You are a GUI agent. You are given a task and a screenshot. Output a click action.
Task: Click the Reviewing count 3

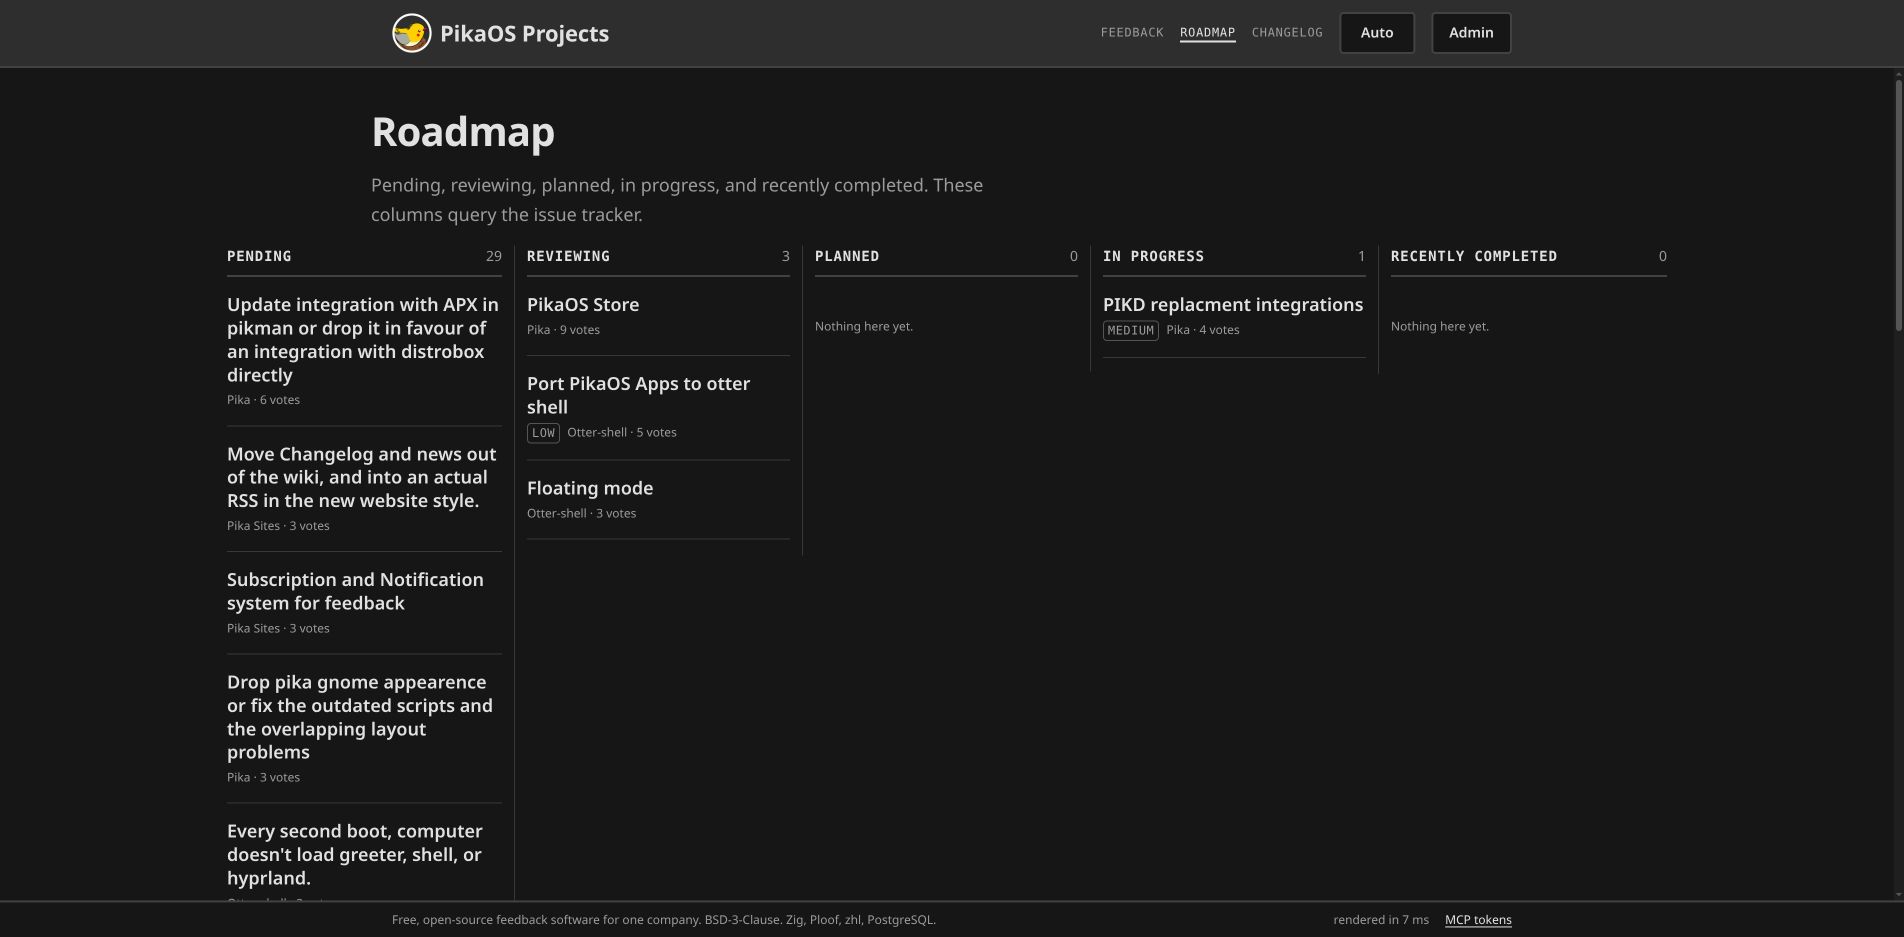[x=785, y=256]
